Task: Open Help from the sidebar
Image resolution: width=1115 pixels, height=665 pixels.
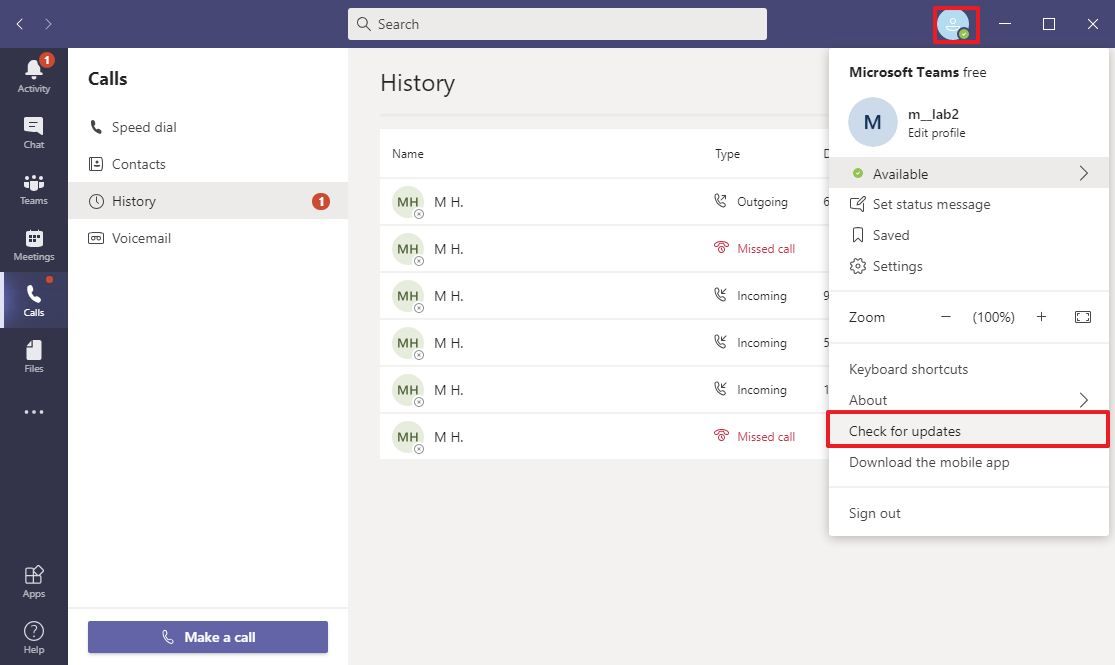Action: click(33, 634)
